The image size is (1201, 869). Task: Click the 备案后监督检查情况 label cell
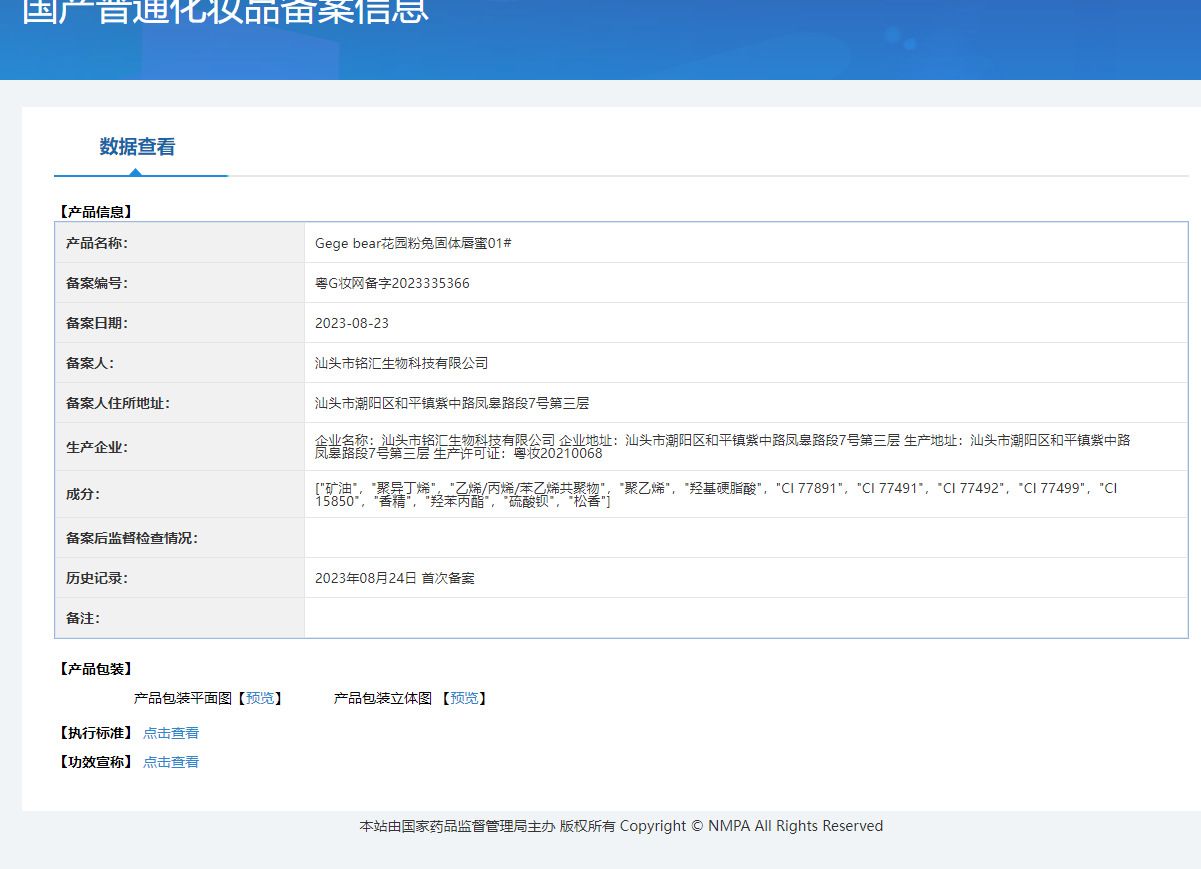coord(132,538)
